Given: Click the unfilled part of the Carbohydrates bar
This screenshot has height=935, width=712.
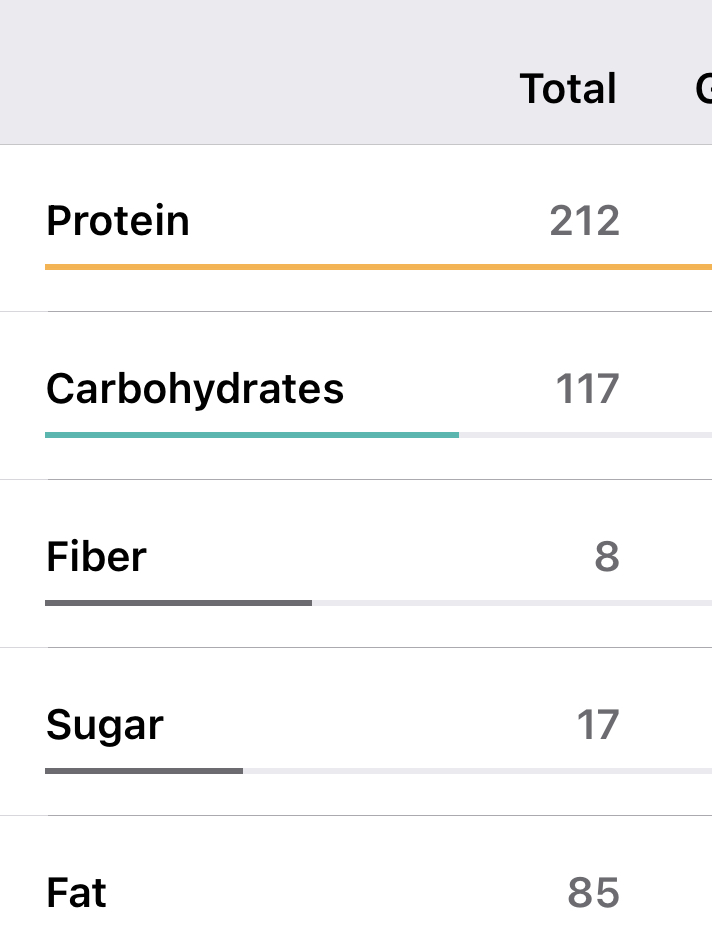Looking at the screenshot, I should tap(585, 435).
